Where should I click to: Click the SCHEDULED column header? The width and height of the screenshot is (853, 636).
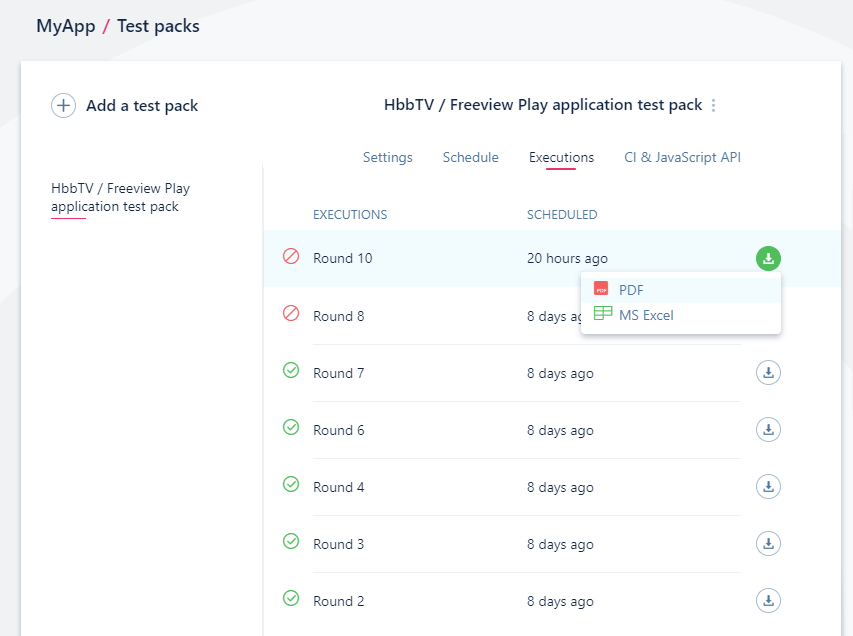click(562, 215)
